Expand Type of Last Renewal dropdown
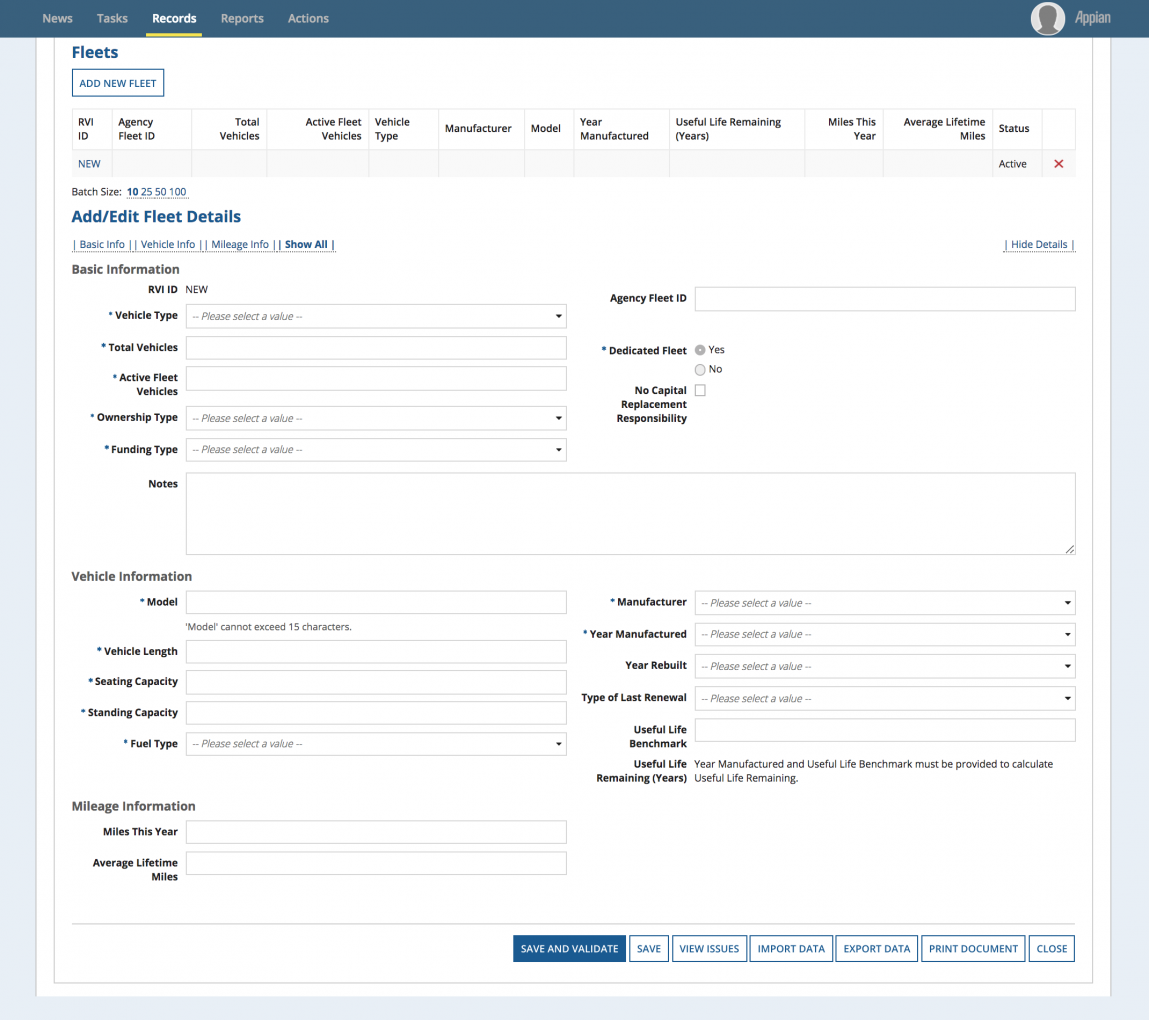 pos(884,698)
